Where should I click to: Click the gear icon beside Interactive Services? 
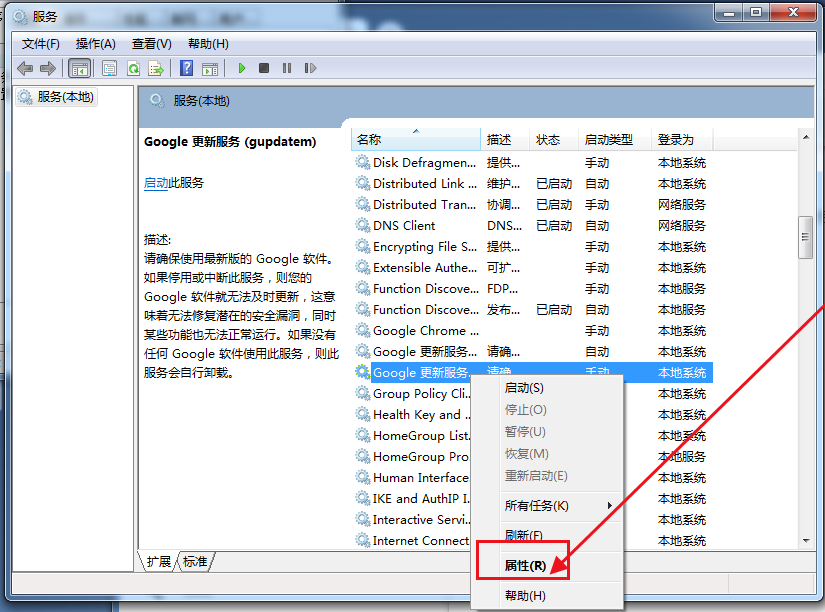pyautogui.click(x=362, y=519)
